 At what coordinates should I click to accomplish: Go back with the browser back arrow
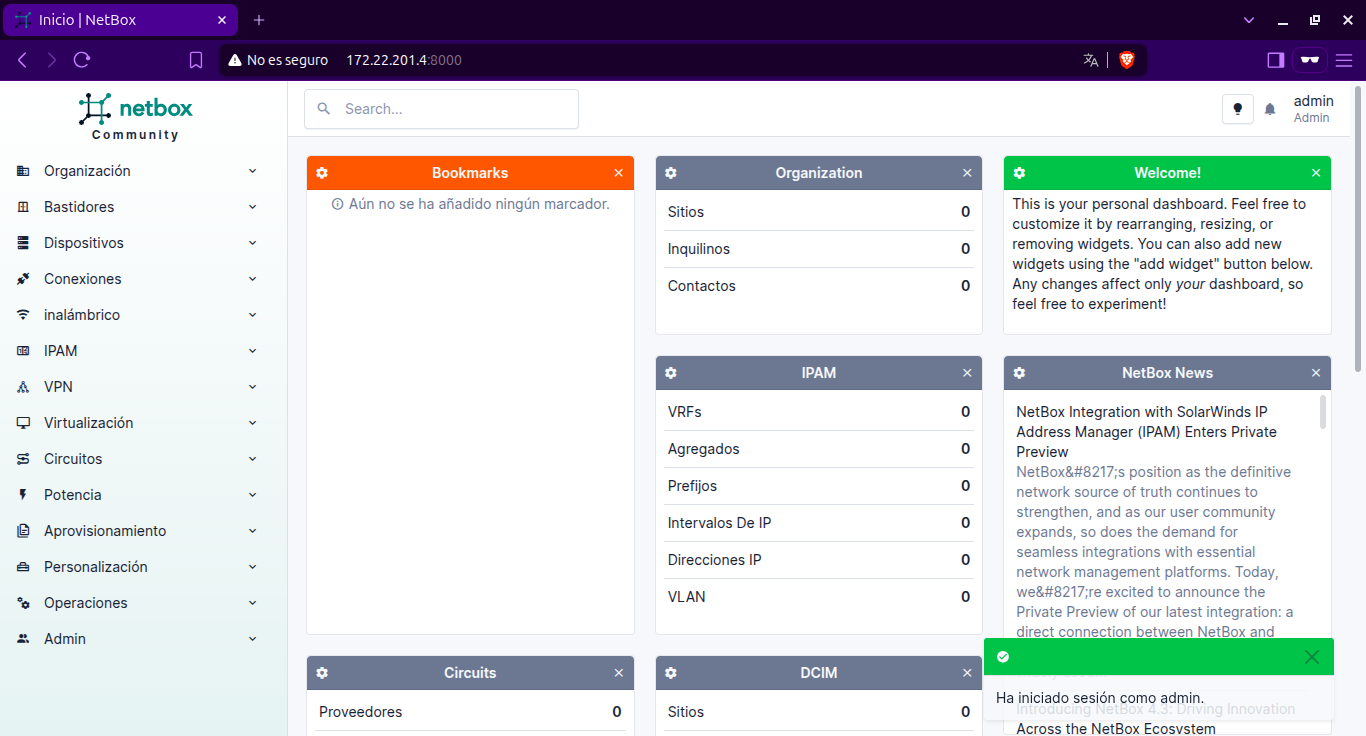point(23,60)
